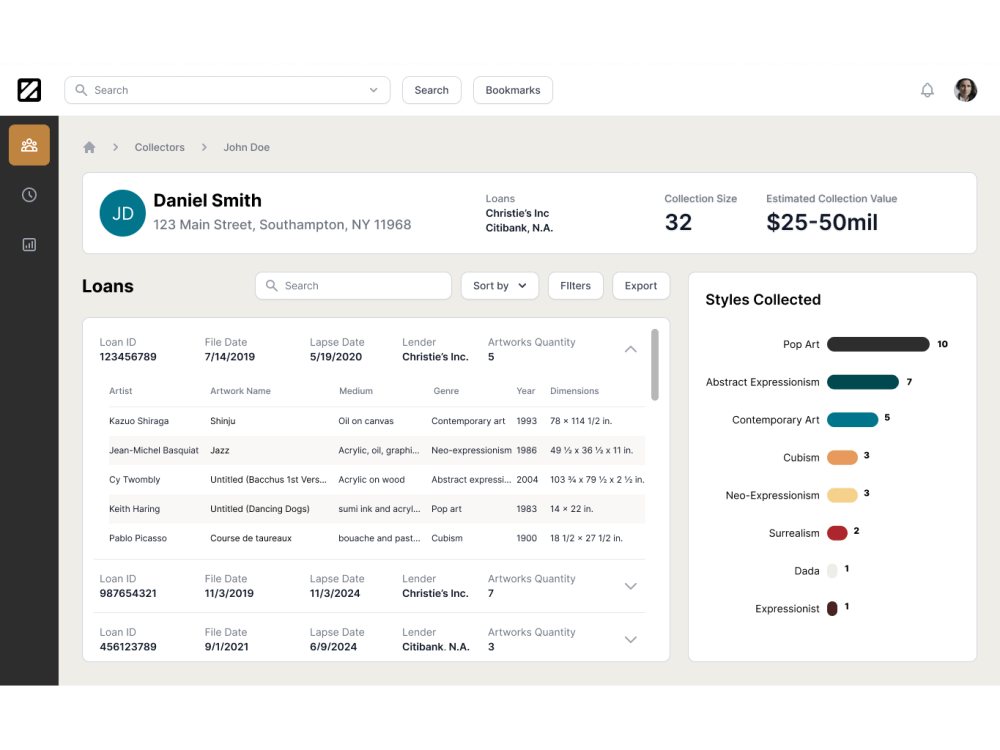Open the user profile avatar

click(x=965, y=89)
